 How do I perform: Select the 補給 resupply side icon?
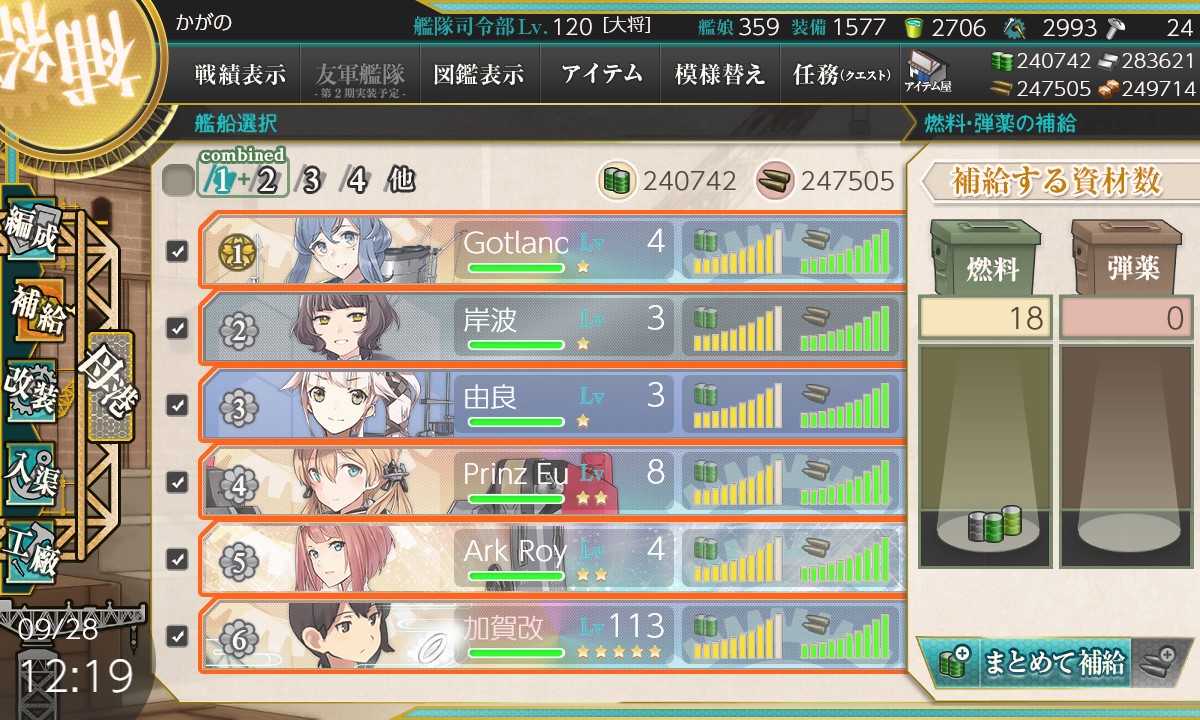click(32, 312)
